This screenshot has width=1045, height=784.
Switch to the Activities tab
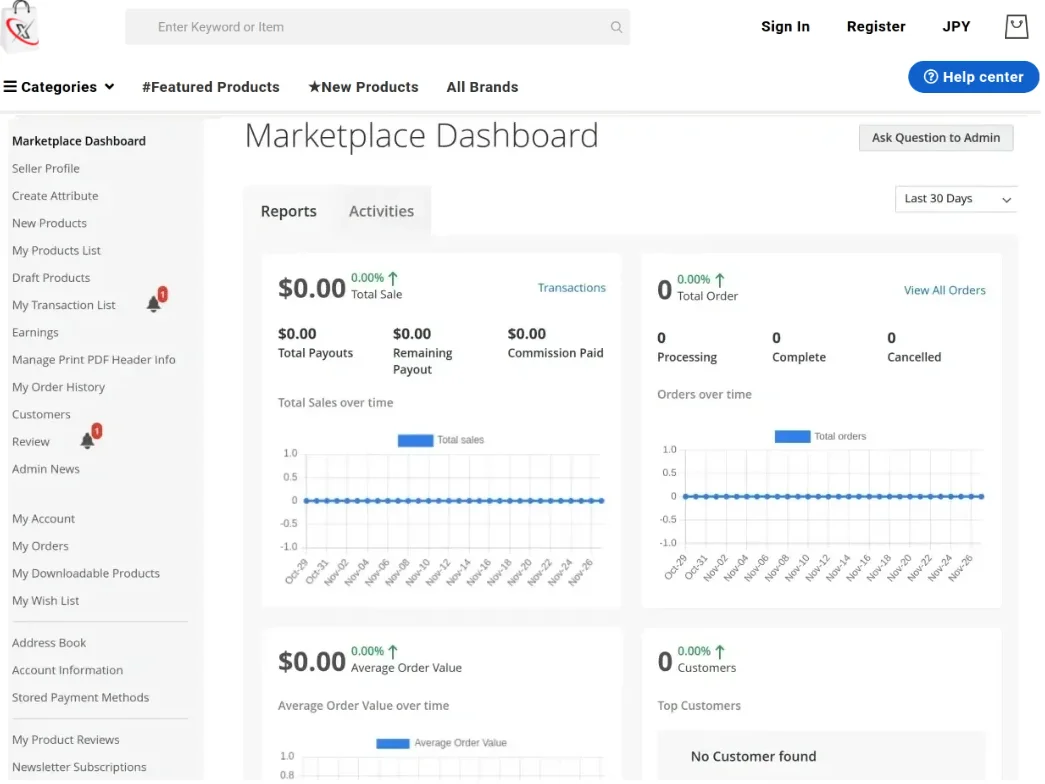coord(381,211)
